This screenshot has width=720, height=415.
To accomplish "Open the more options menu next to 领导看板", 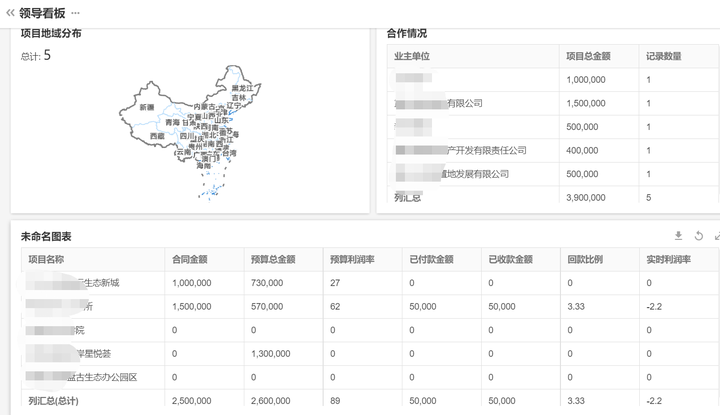I will (75, 13).
